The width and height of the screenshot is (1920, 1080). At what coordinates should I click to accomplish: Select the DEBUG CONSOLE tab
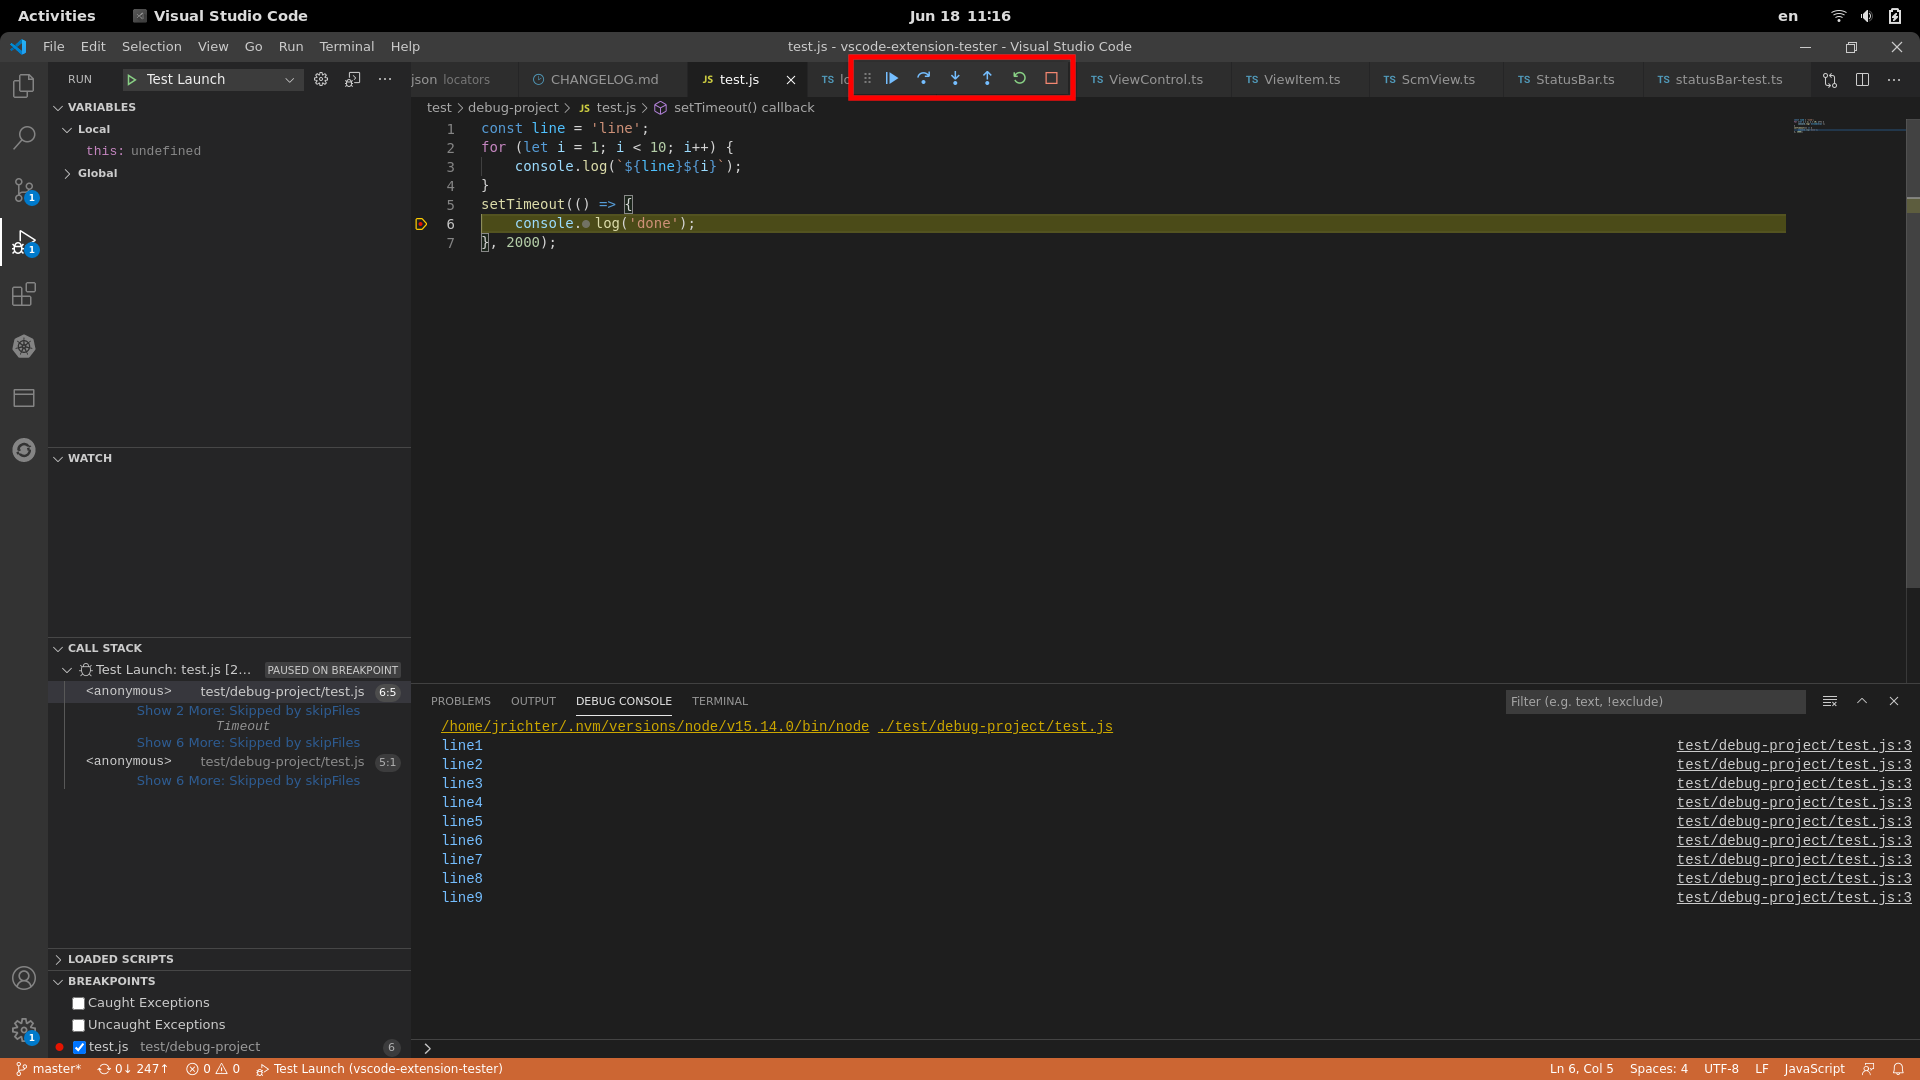624,700
